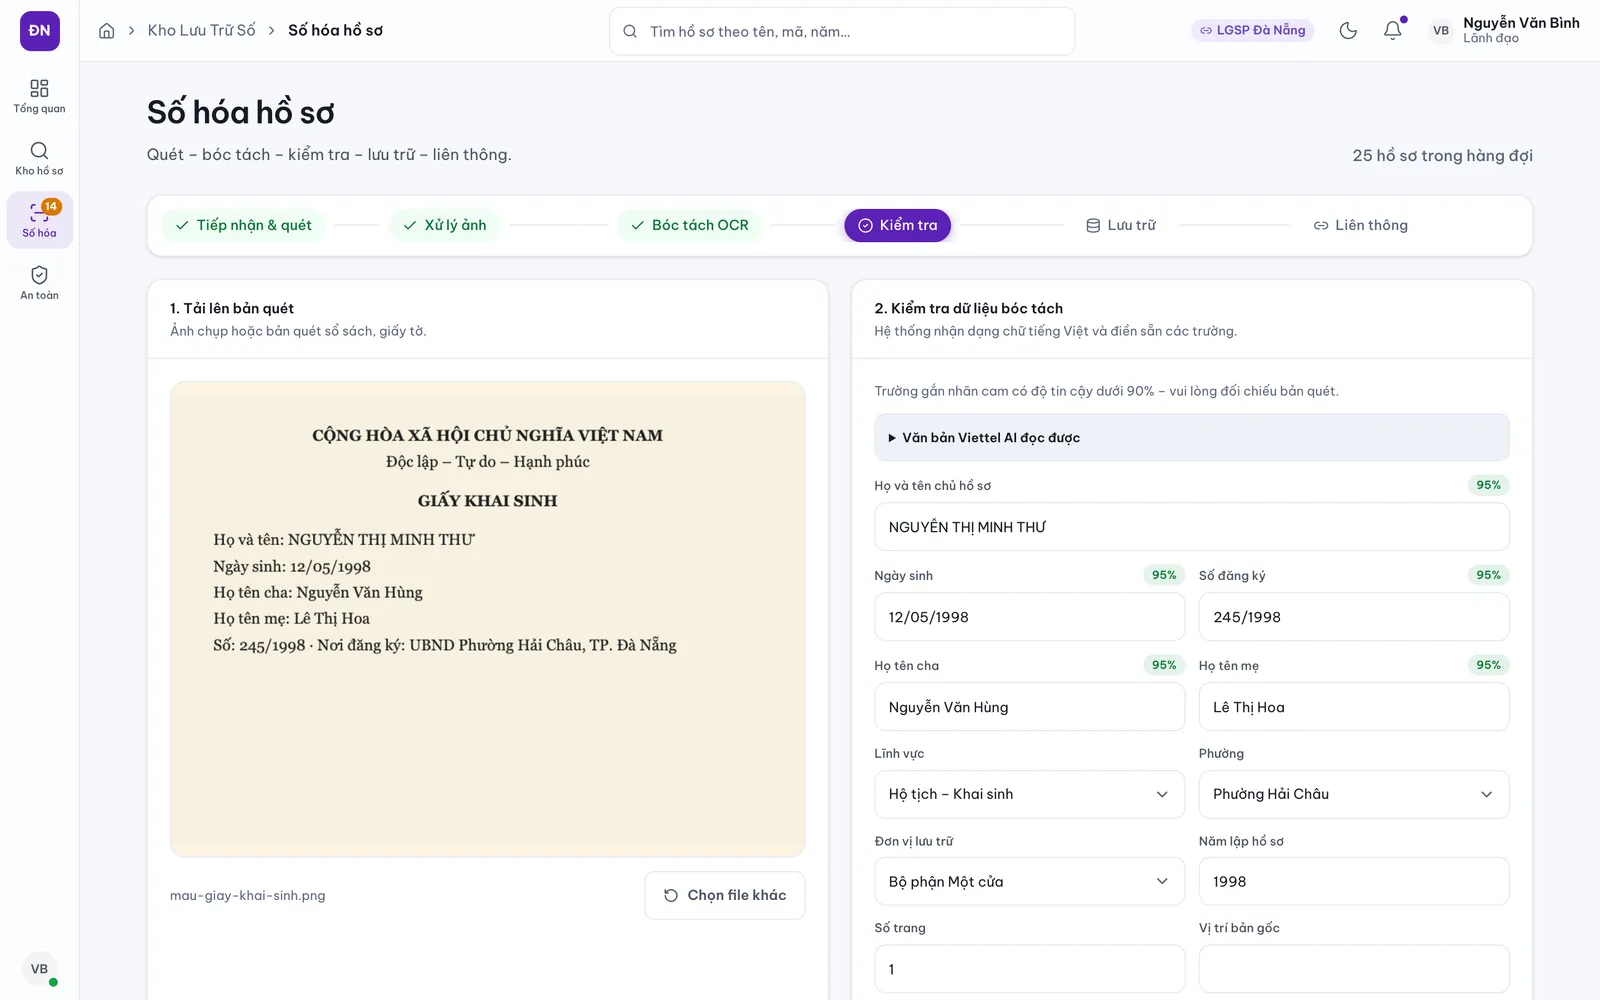
Task: Expand Văn bản Viettel AI đọc được
Action: (1192, 437)
